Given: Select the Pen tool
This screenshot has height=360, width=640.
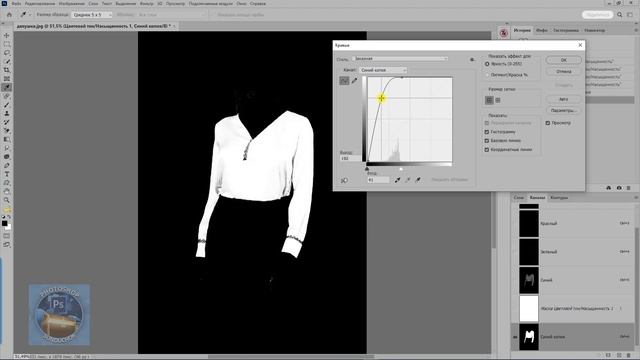Looking at the screenshot, I should [x=7, y=165].
